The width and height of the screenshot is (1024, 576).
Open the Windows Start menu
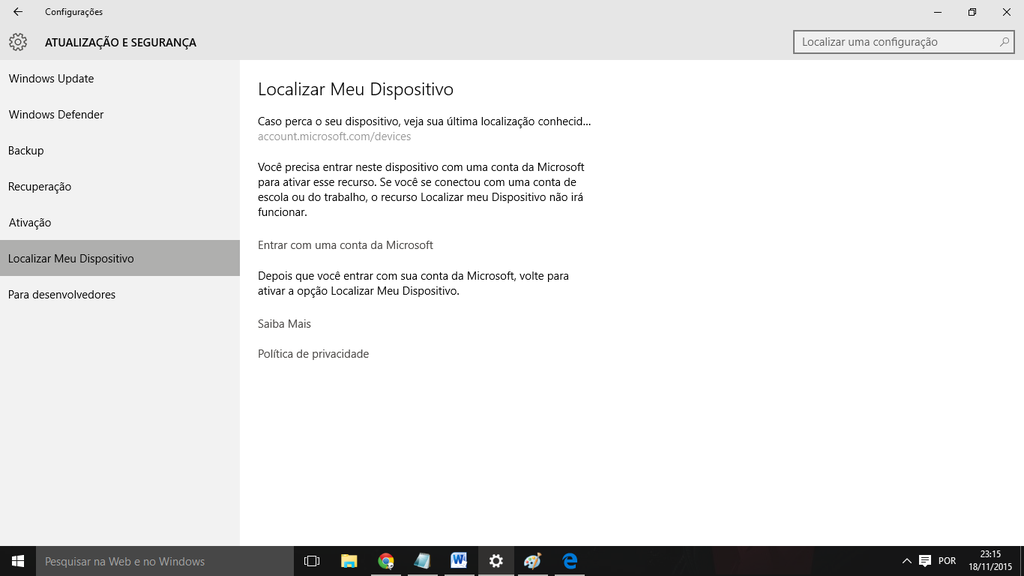point(18,561)
